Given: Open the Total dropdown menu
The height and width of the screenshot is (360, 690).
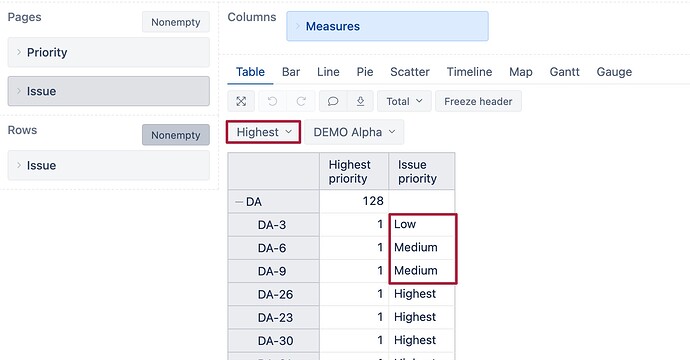Looking at the screenshot, I should [404, 101].
